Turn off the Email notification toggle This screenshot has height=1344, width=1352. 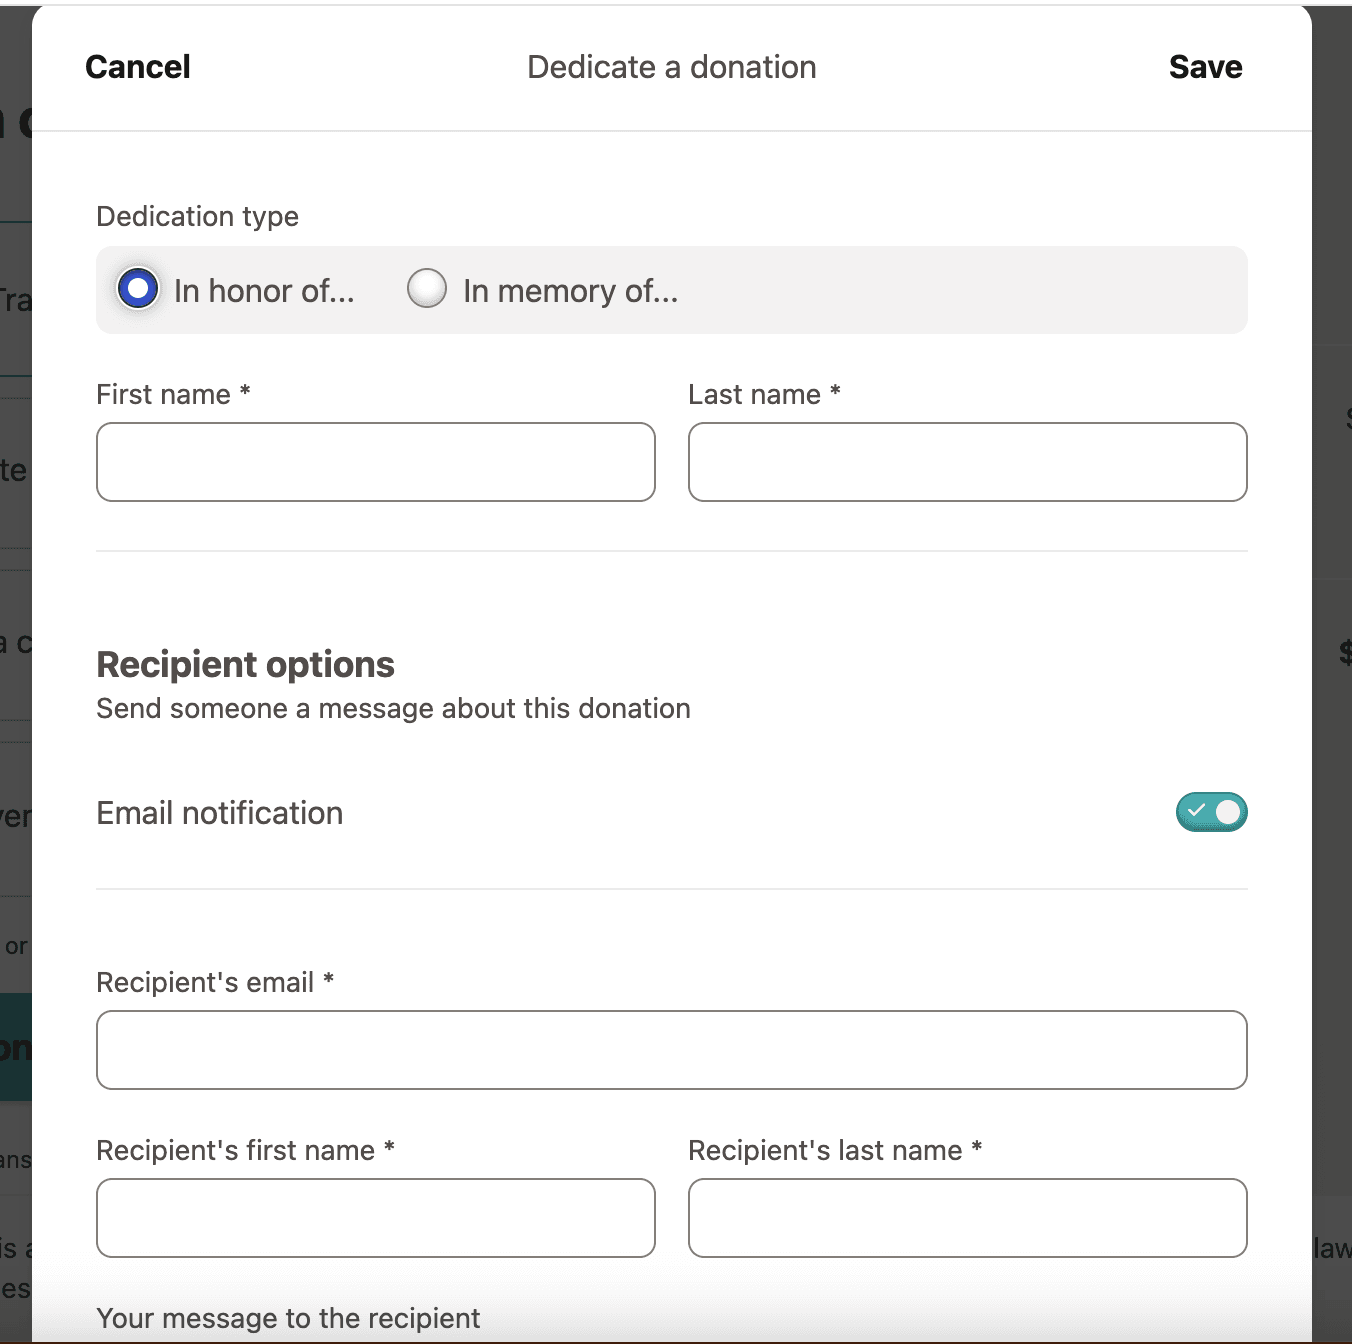tap(1211, 812)
